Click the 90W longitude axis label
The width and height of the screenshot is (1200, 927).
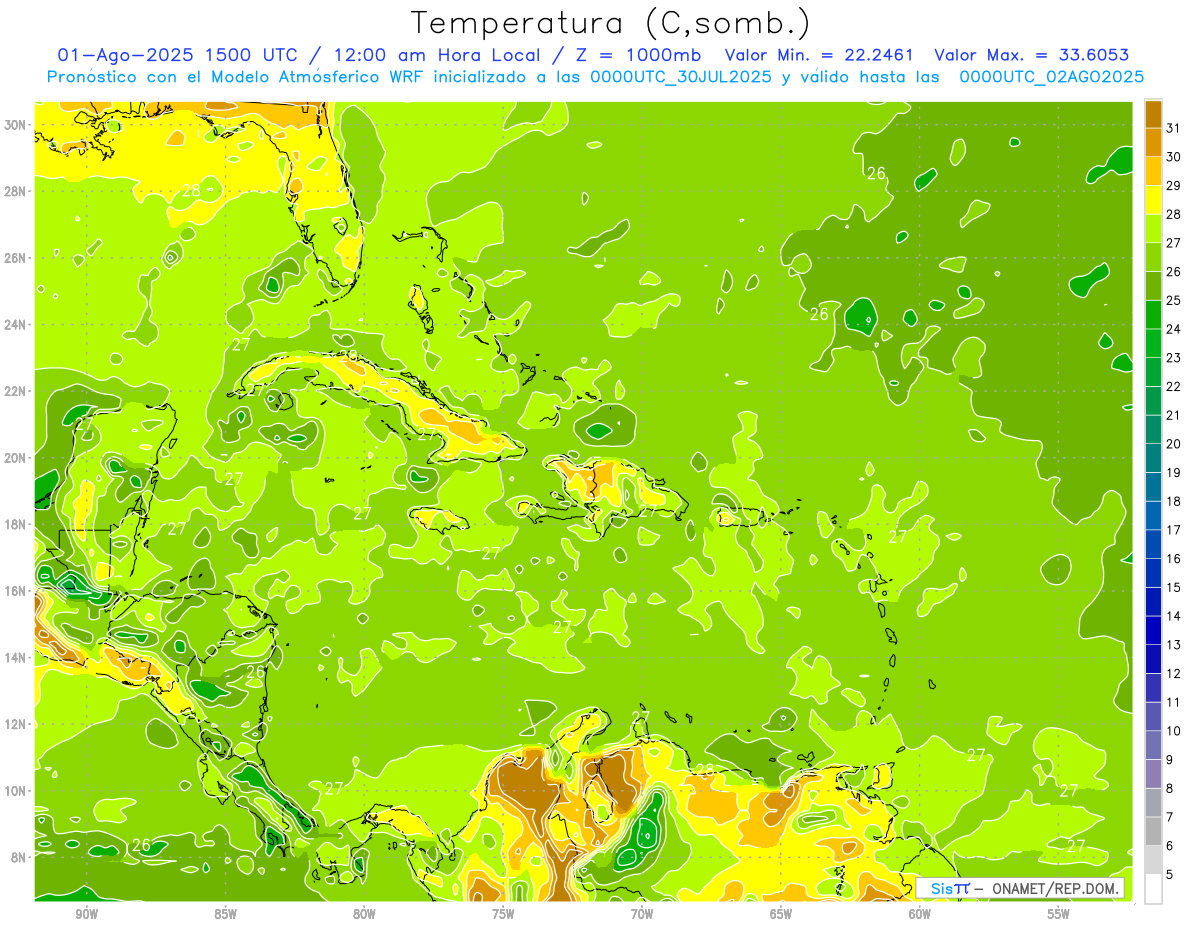[x=86, y=914]
